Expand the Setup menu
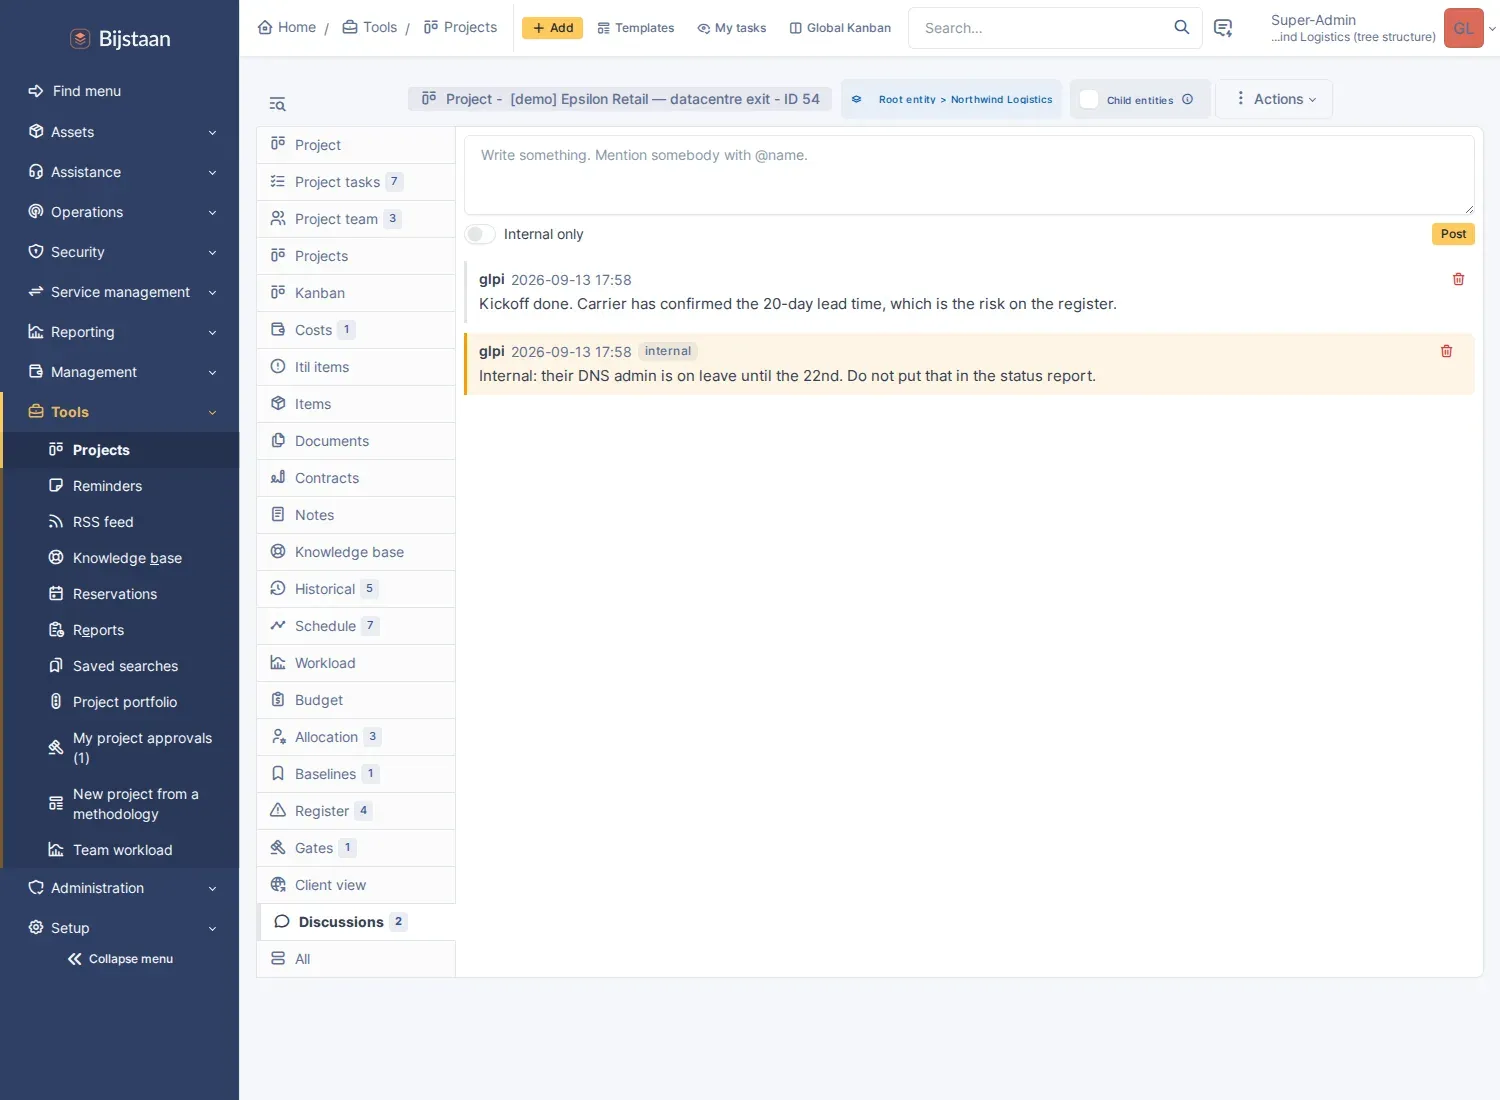Viewport: 1500px width, 1100px height. [x=120, y=928]
